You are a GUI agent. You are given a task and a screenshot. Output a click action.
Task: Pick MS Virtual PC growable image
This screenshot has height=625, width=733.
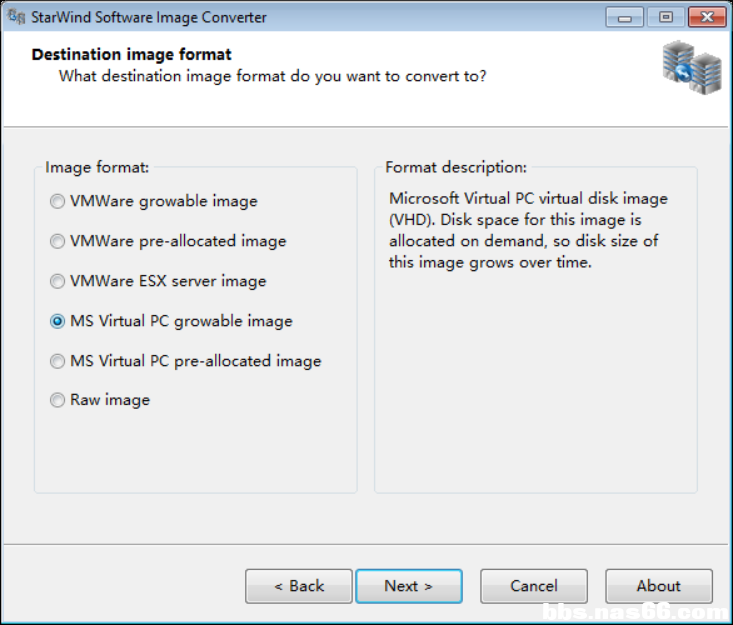[58, 321]
